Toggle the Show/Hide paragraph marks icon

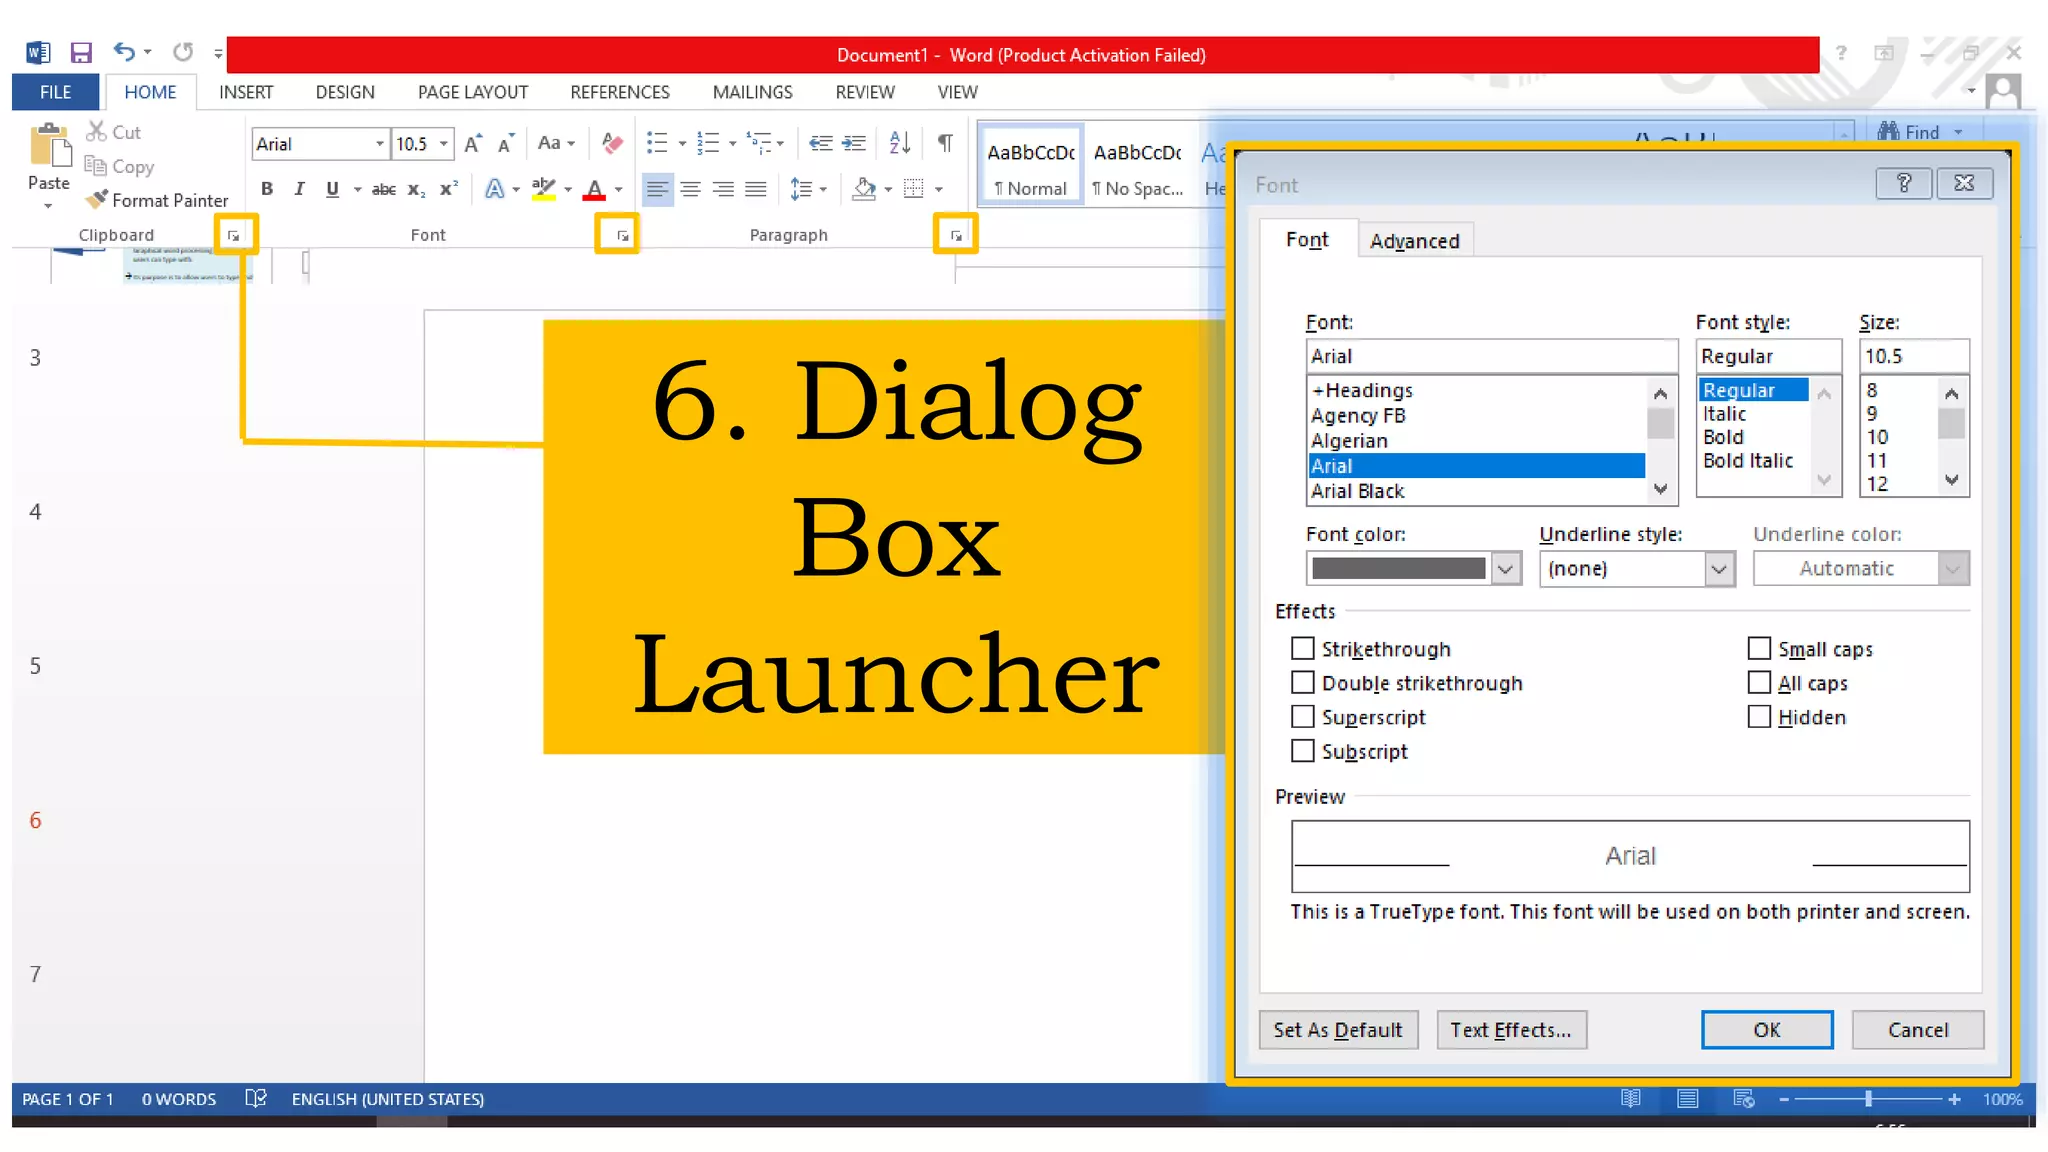pyautogui.click(x=945, y=143)
